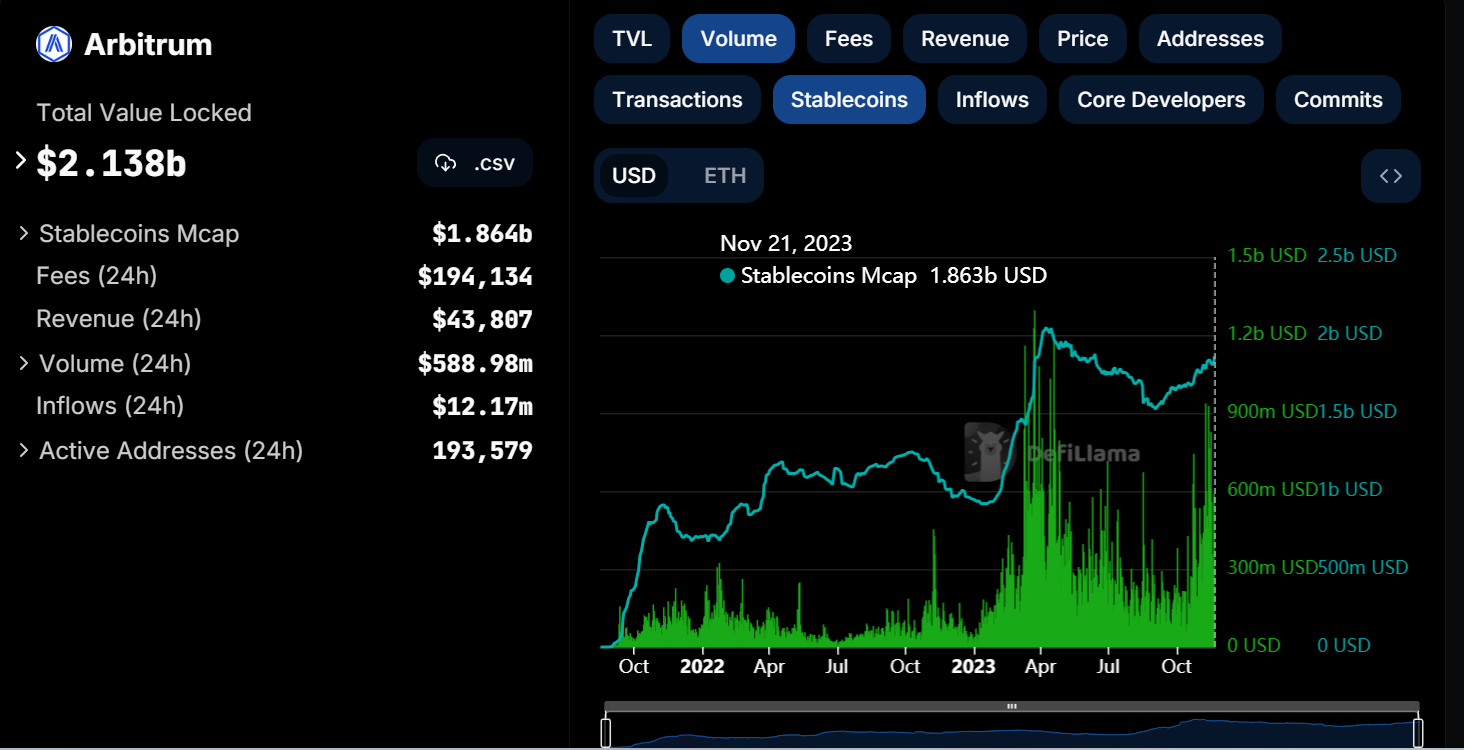Click the range slider top grip bar
1464x750 pixels.
click(x=1012, y=706)
